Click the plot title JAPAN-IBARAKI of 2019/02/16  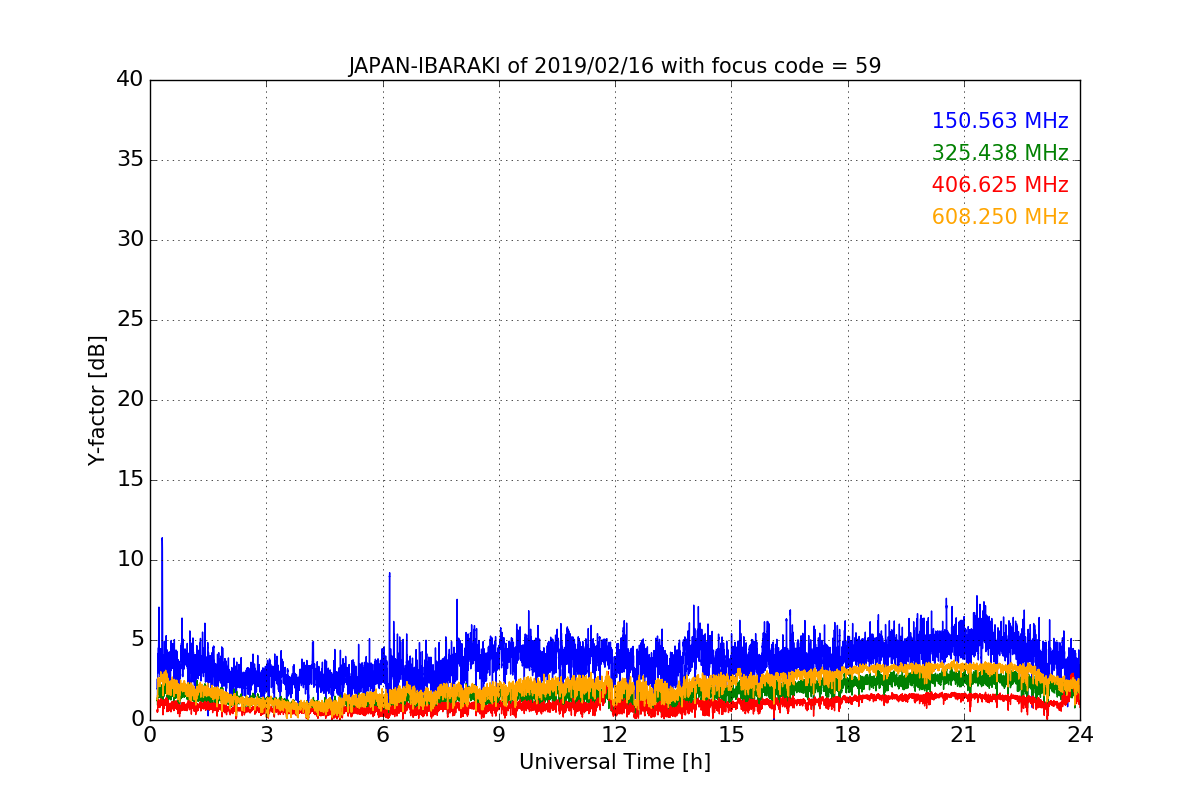[615, 66]
